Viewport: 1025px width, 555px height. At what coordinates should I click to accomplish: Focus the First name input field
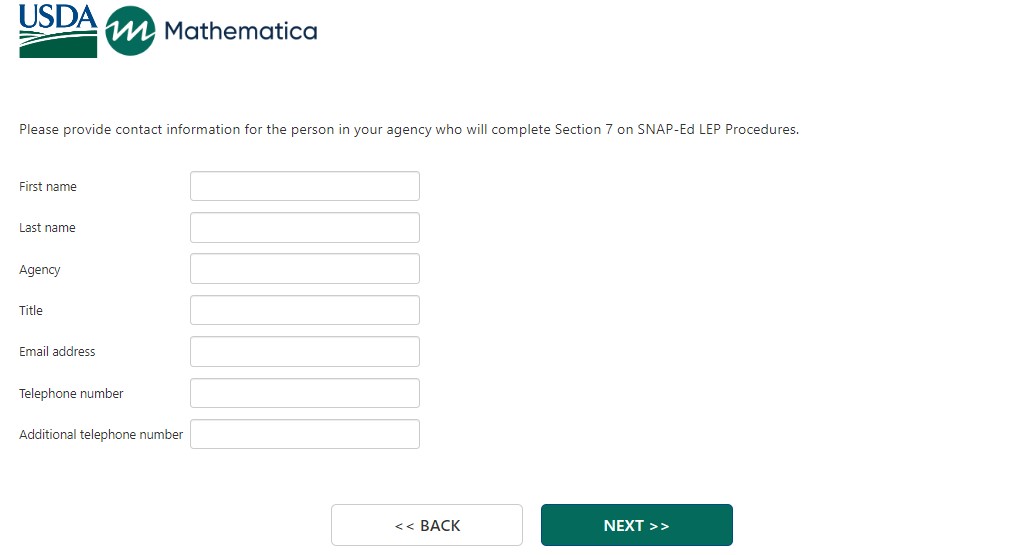[x=304, y=186]
